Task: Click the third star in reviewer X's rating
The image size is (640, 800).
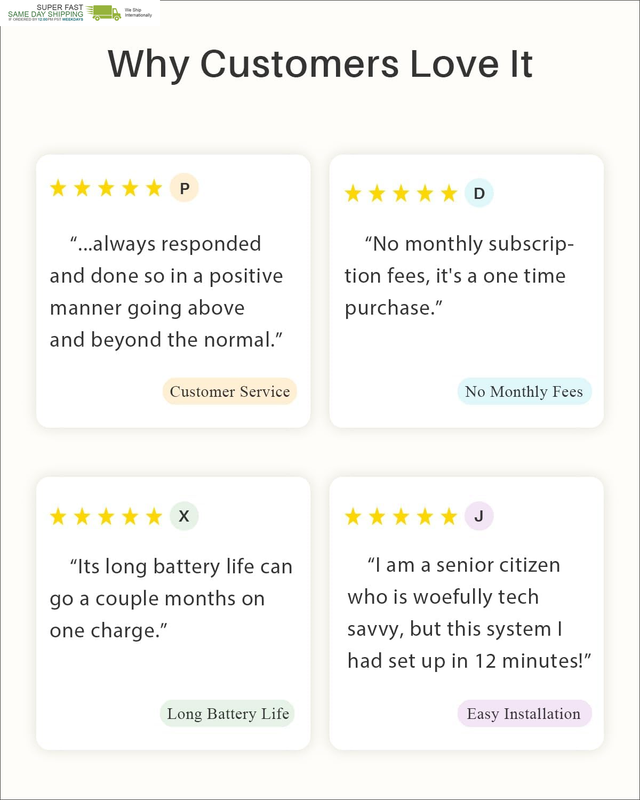Action: point(106,516)
